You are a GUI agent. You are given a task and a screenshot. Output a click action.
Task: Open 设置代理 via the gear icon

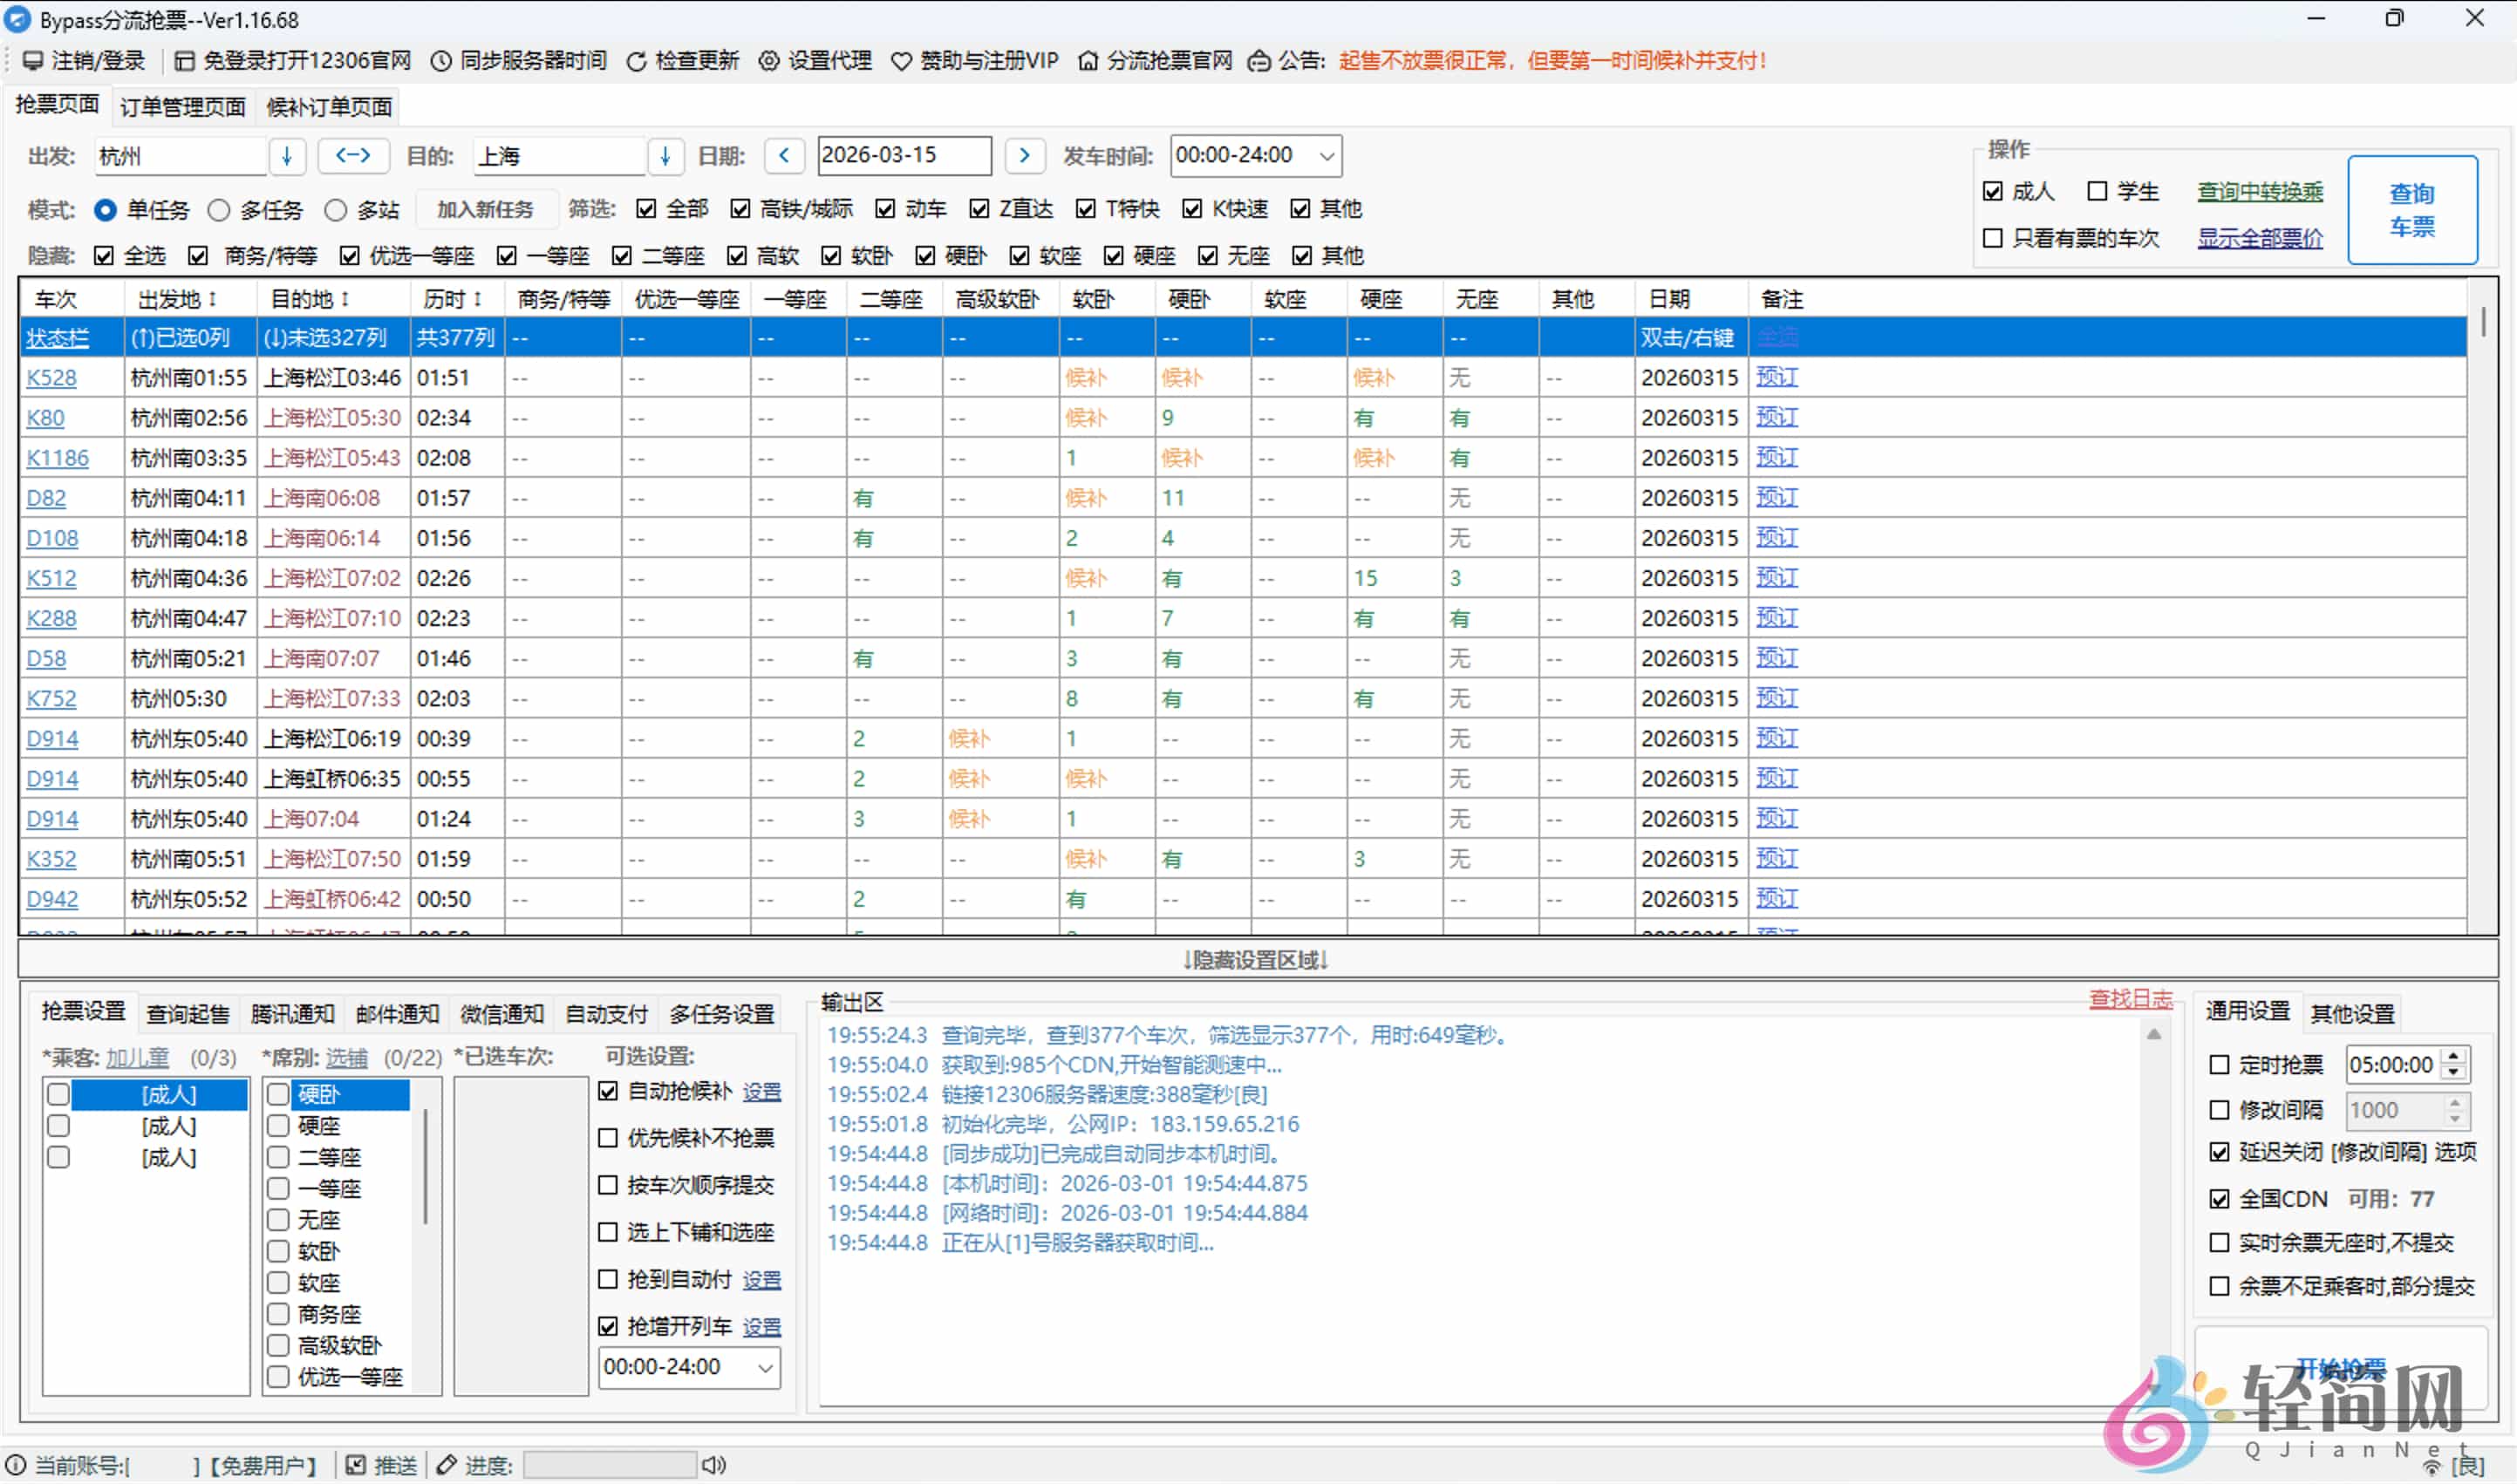click(x=768, y=61)
